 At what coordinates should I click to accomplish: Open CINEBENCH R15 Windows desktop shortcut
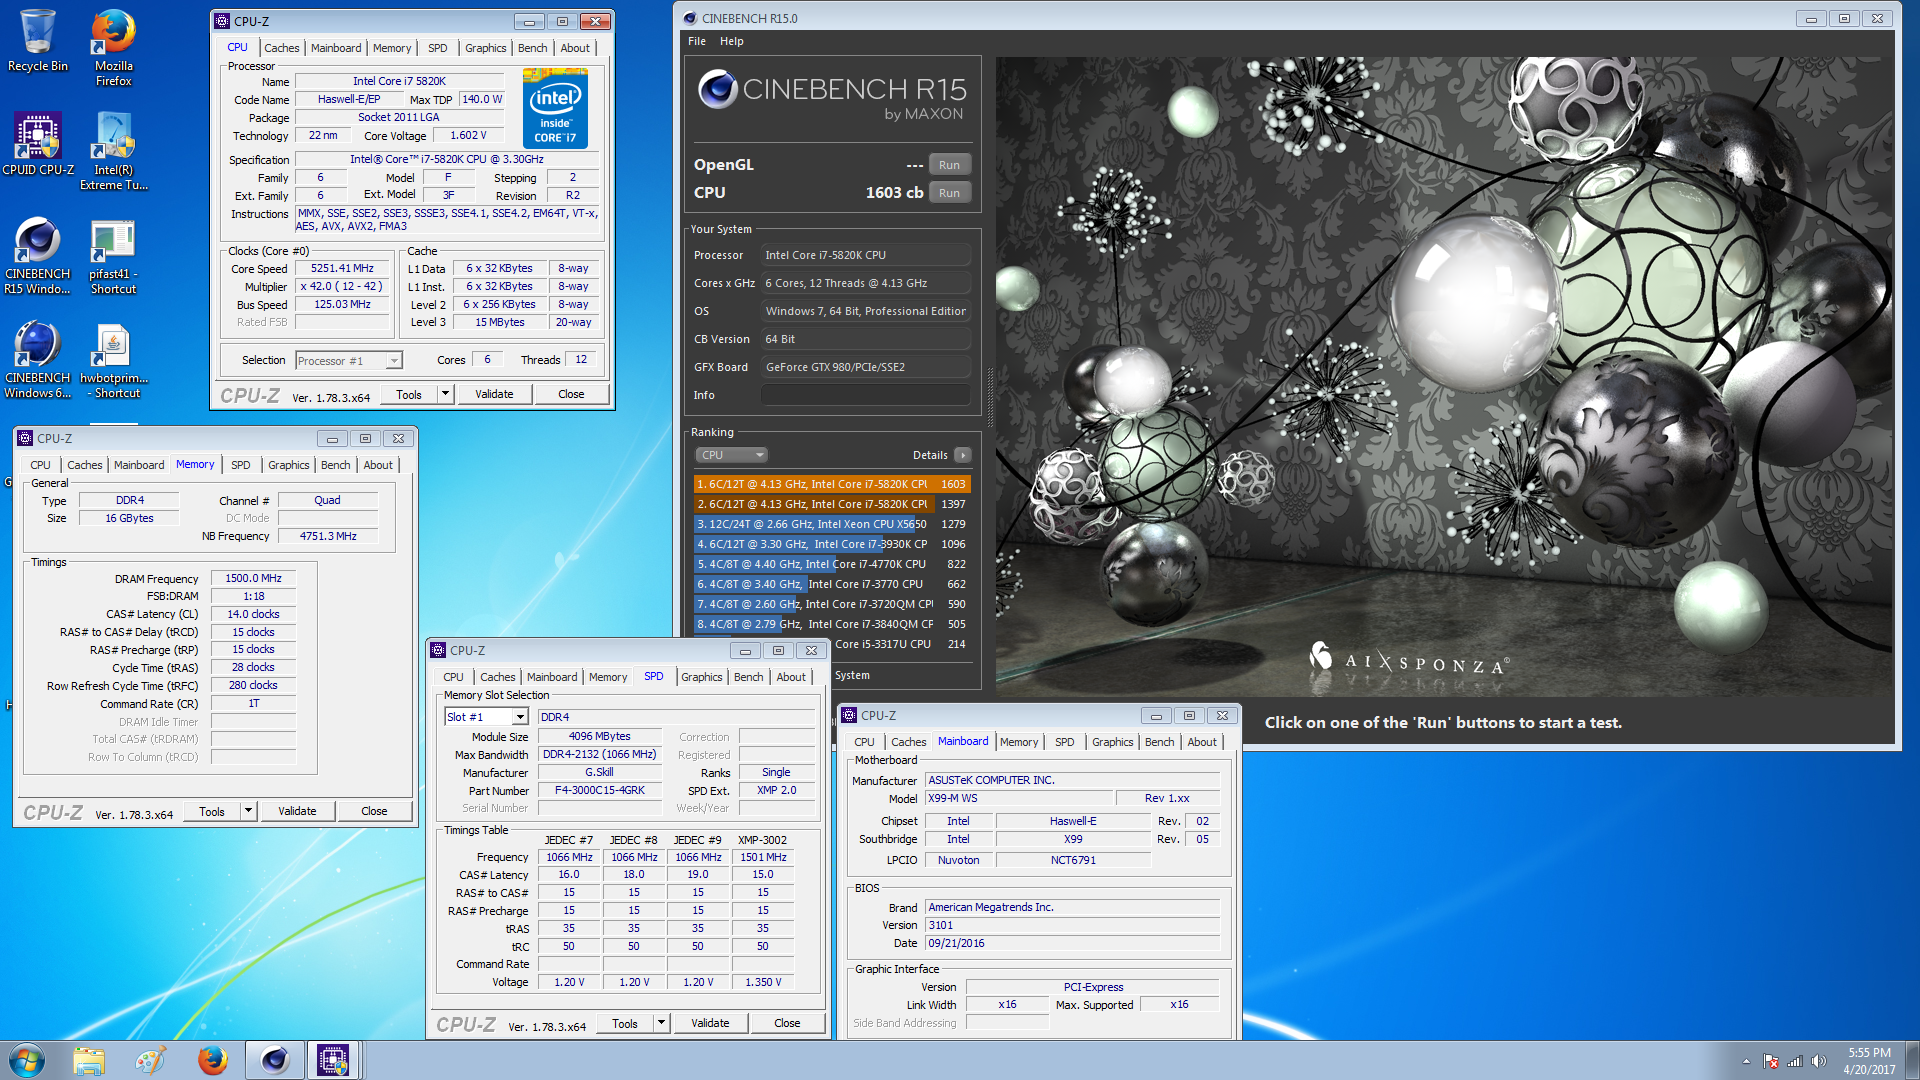point(38,255)
